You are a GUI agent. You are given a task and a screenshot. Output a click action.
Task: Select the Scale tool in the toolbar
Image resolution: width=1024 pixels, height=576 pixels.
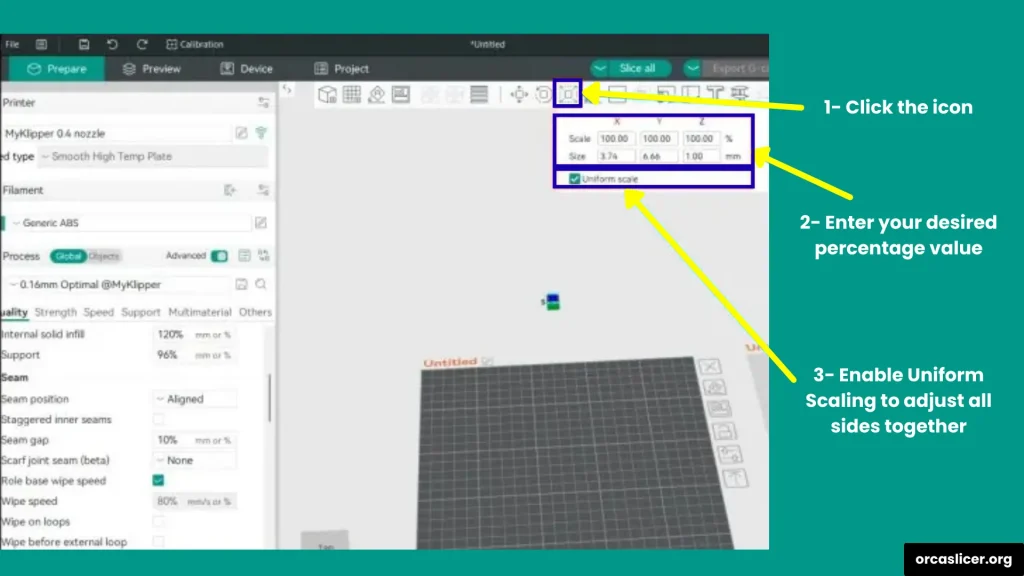(x=568, y=94)
